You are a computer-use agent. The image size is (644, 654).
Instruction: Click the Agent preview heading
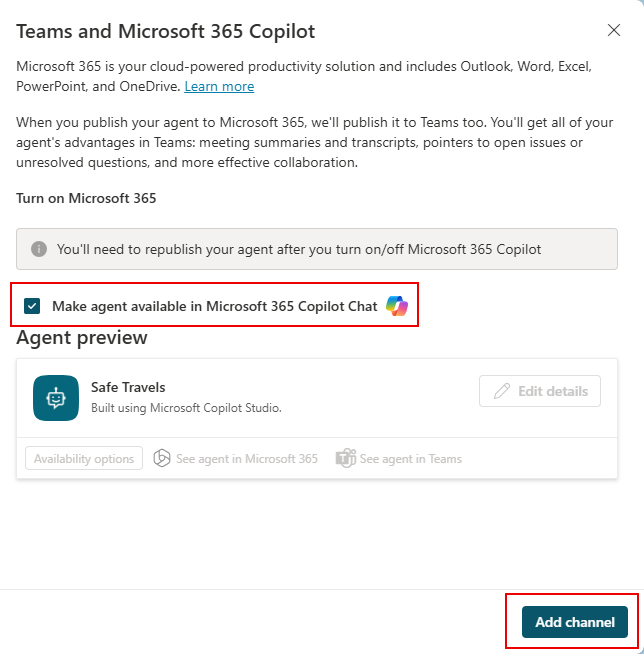82,338
